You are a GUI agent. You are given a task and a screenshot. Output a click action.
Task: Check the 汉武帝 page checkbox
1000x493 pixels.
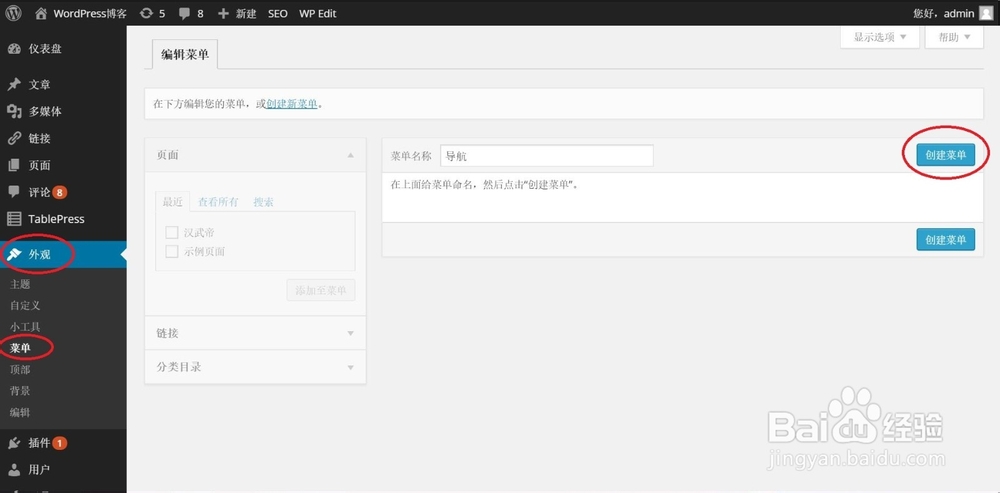pos(172,233)
